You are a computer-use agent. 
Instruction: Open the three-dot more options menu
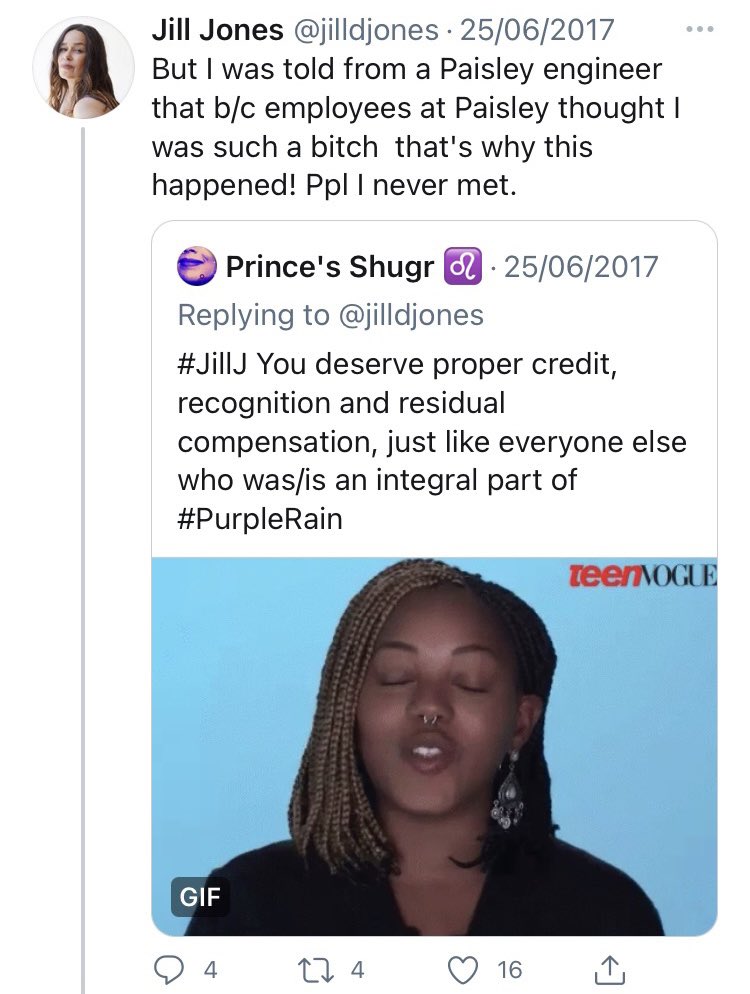700,29
